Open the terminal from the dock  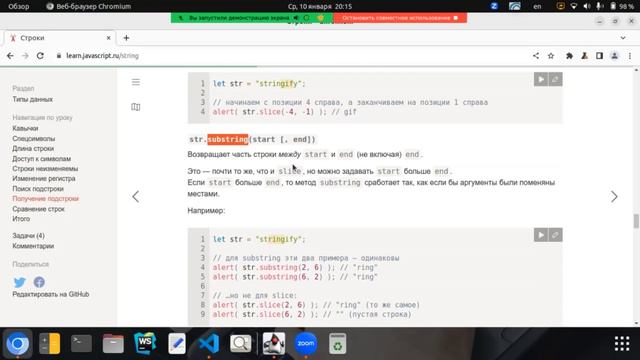click(x=81, y=343)
